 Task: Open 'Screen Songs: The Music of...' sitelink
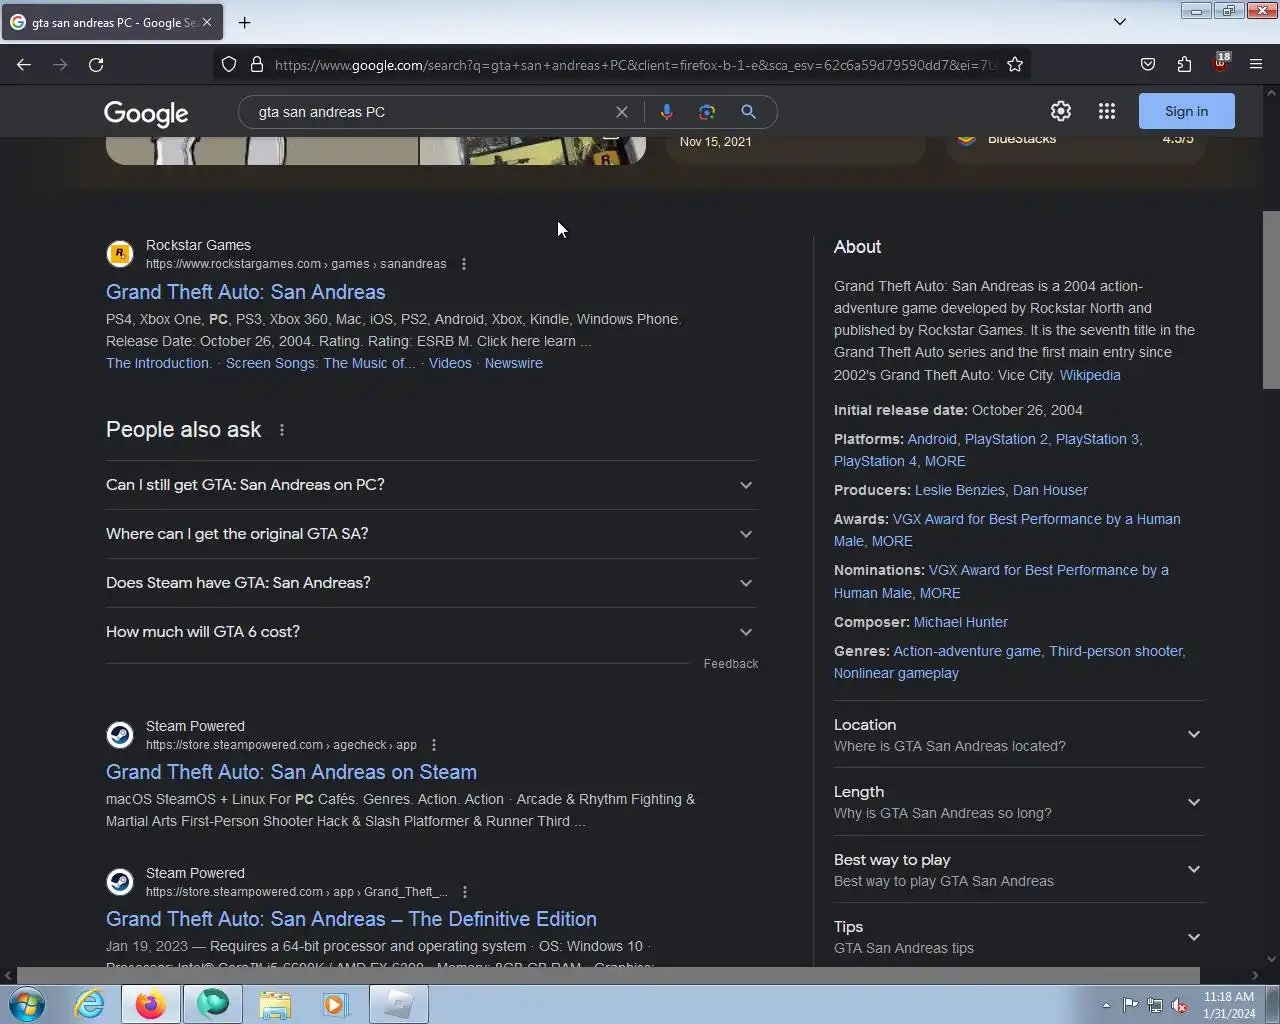pyautogui.click(x=320, y=363)
